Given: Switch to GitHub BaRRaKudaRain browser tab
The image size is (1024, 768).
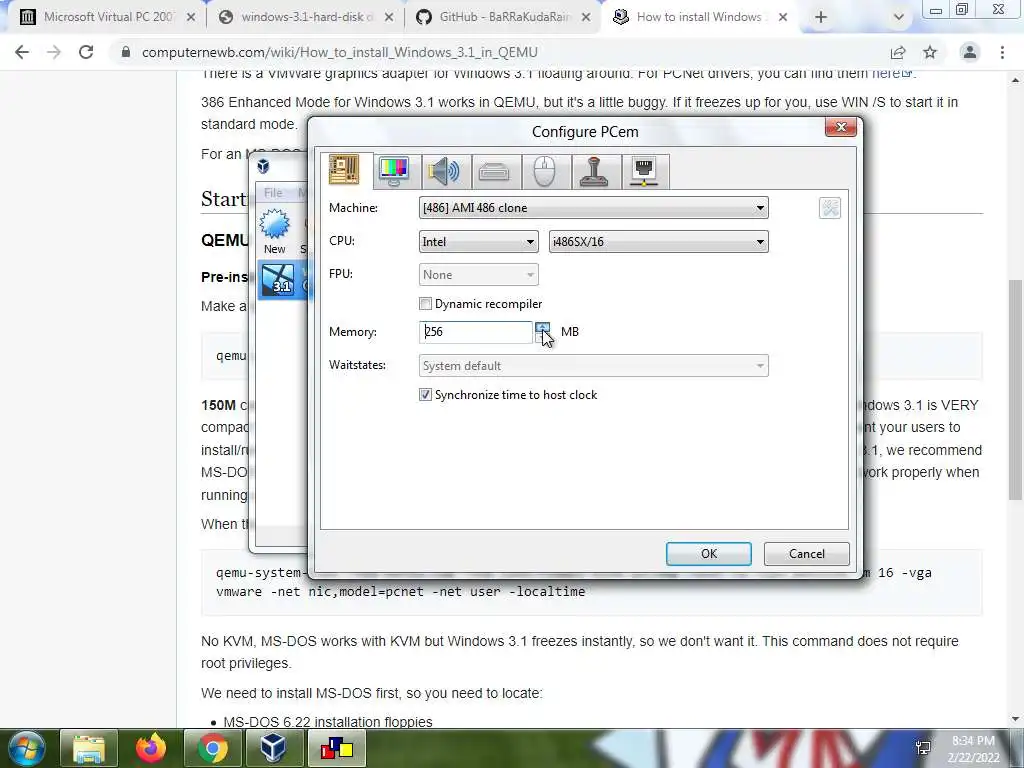Looking at the screenshot, I should tap(505, 17).
